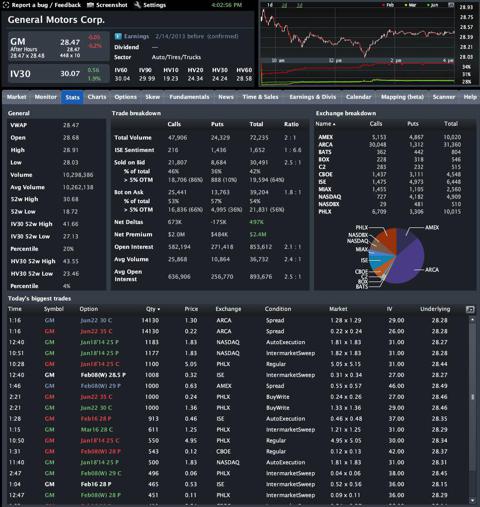Click the Feb08(W) 28.5 P option
480x507 pixels.
coord(103,375)
